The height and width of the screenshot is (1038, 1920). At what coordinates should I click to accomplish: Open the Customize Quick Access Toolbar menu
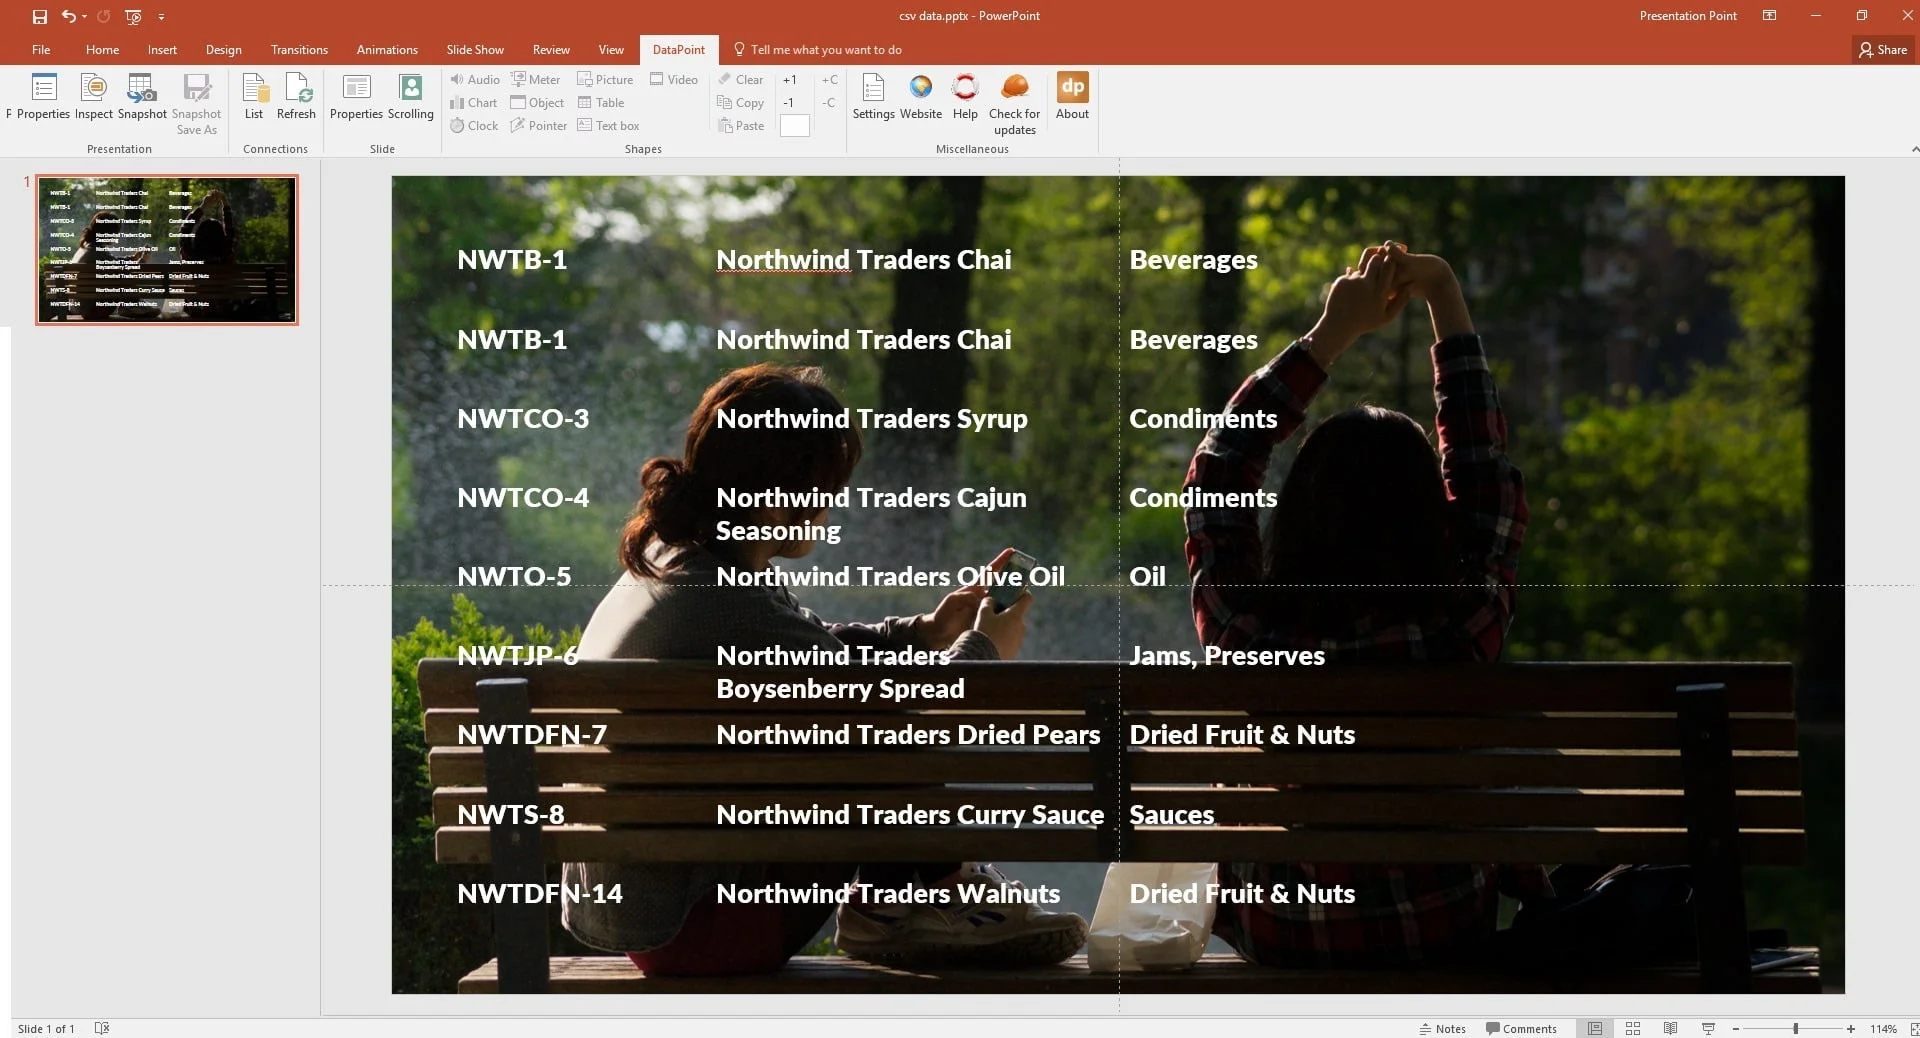[162, 16]
